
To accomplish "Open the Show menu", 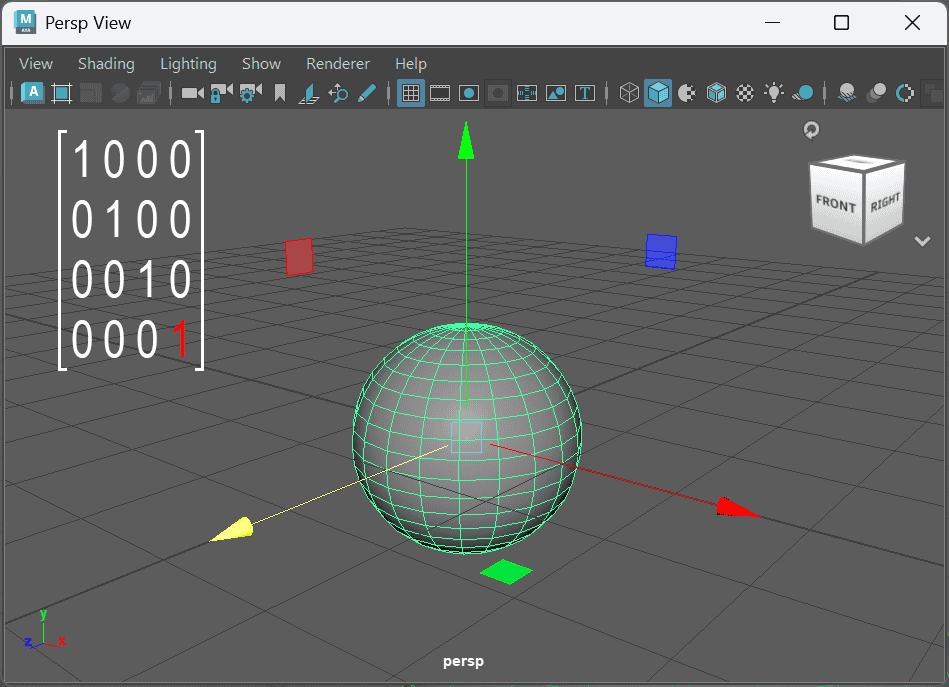I will click(261, 63).
